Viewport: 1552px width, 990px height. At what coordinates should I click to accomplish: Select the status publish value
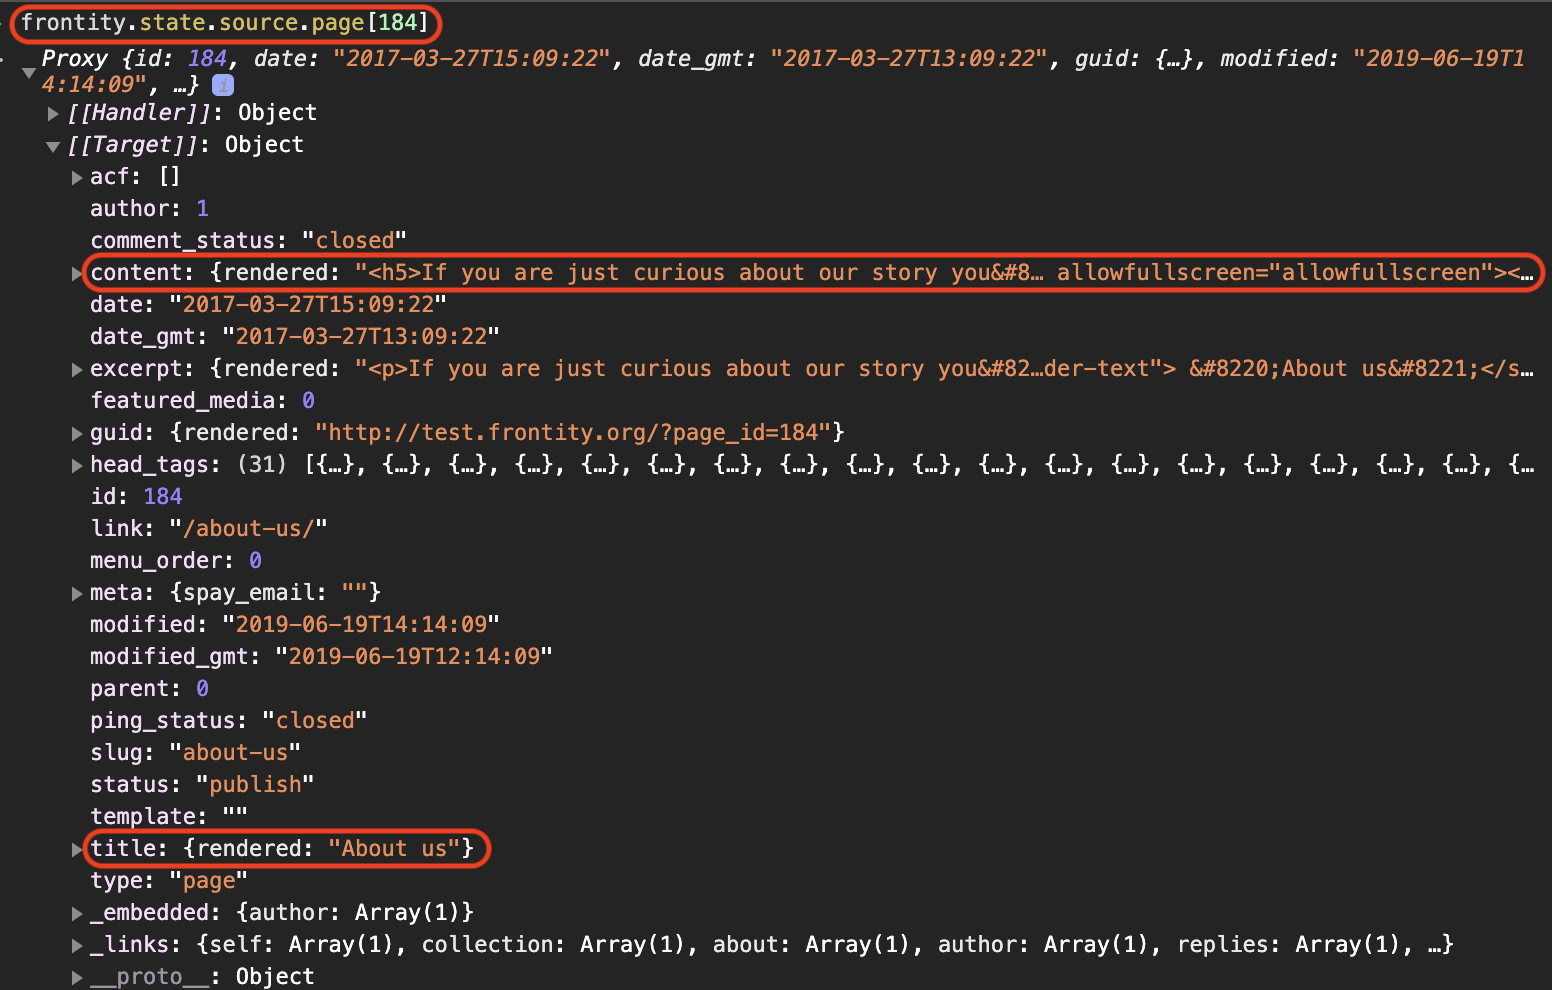click(x=255, y=785)
